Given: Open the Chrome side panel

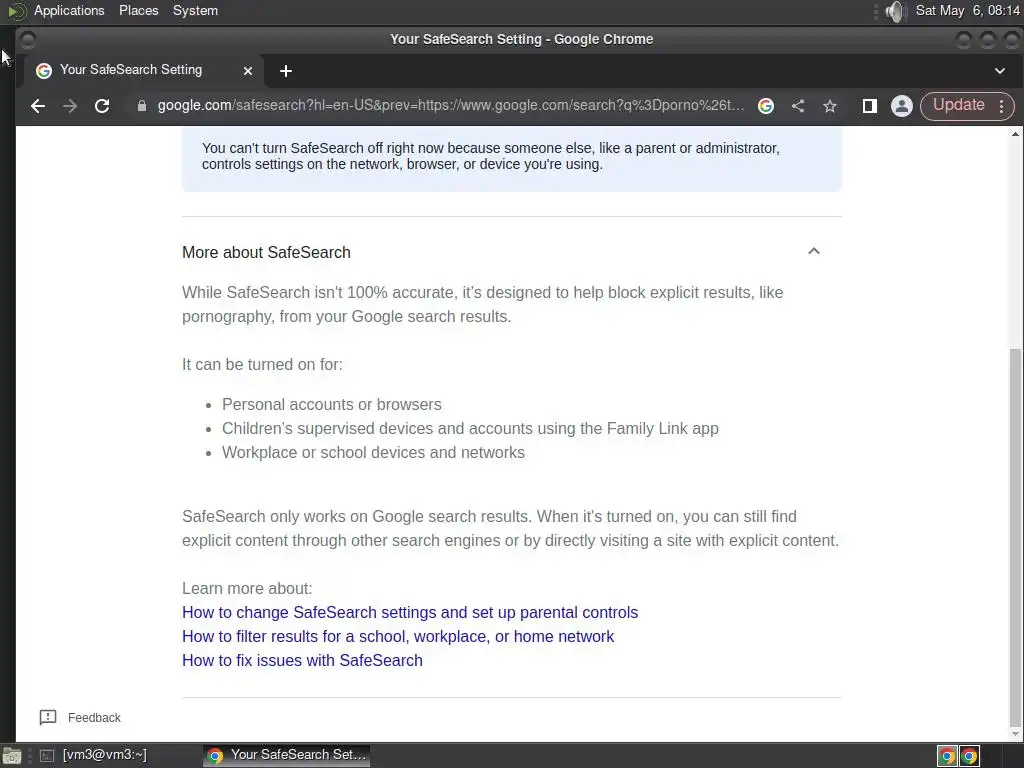Looking at the screenshot, I should coord(869,106).
